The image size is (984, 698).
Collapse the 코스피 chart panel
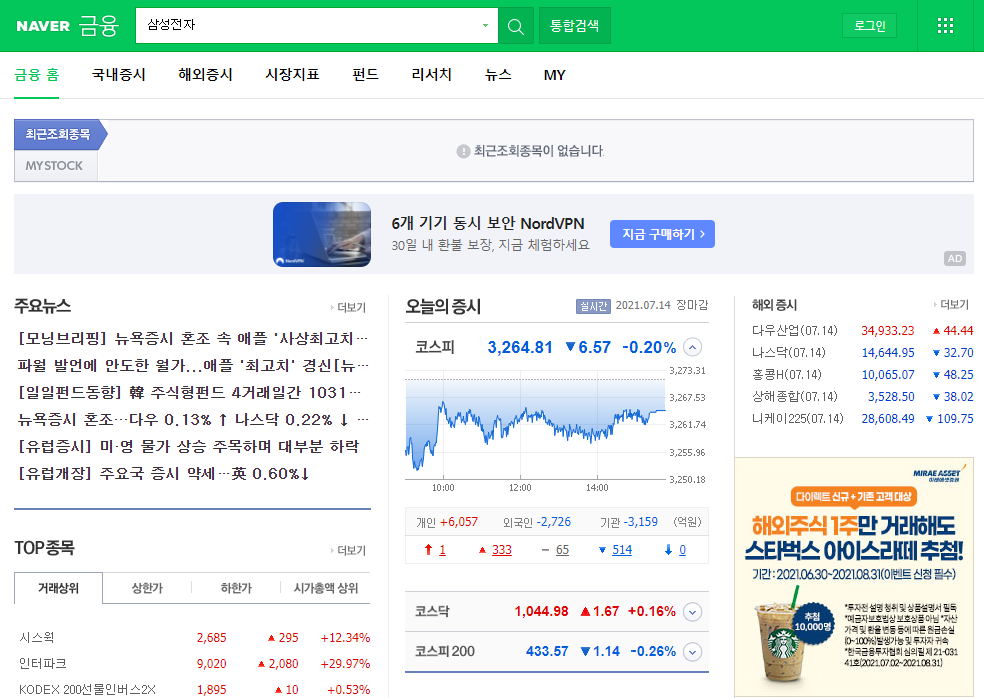[x=692, y=347]
